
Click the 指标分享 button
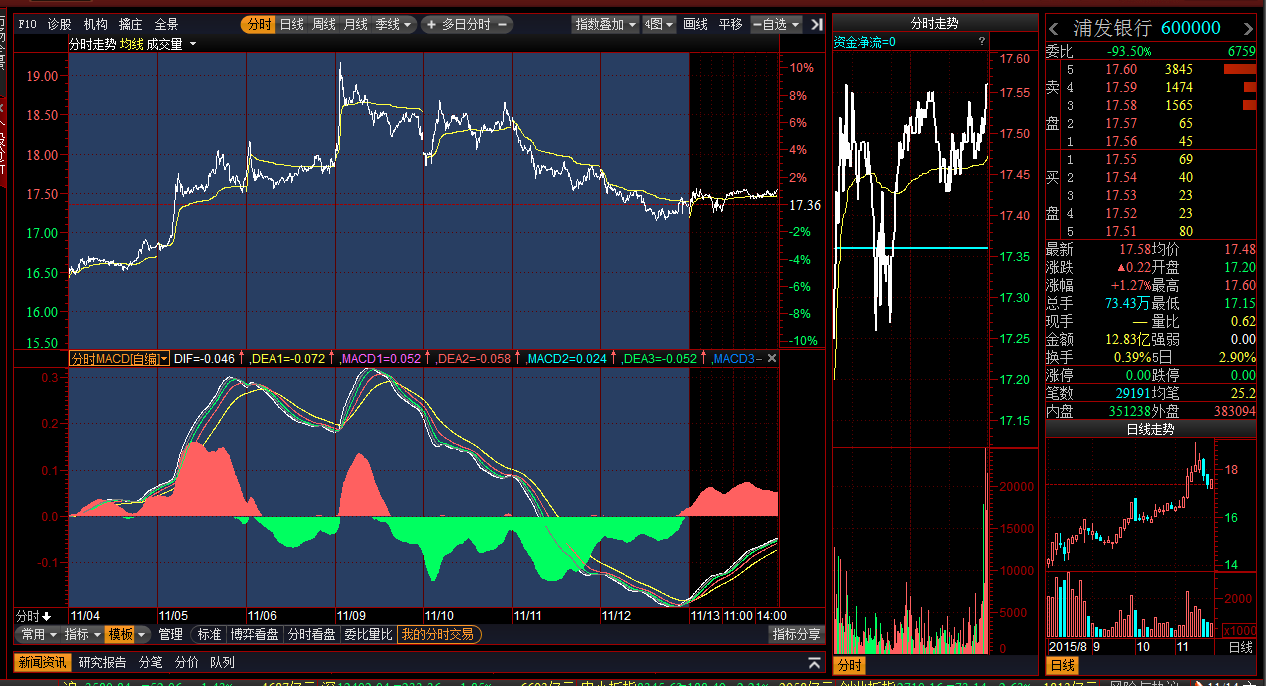(796, 634)
